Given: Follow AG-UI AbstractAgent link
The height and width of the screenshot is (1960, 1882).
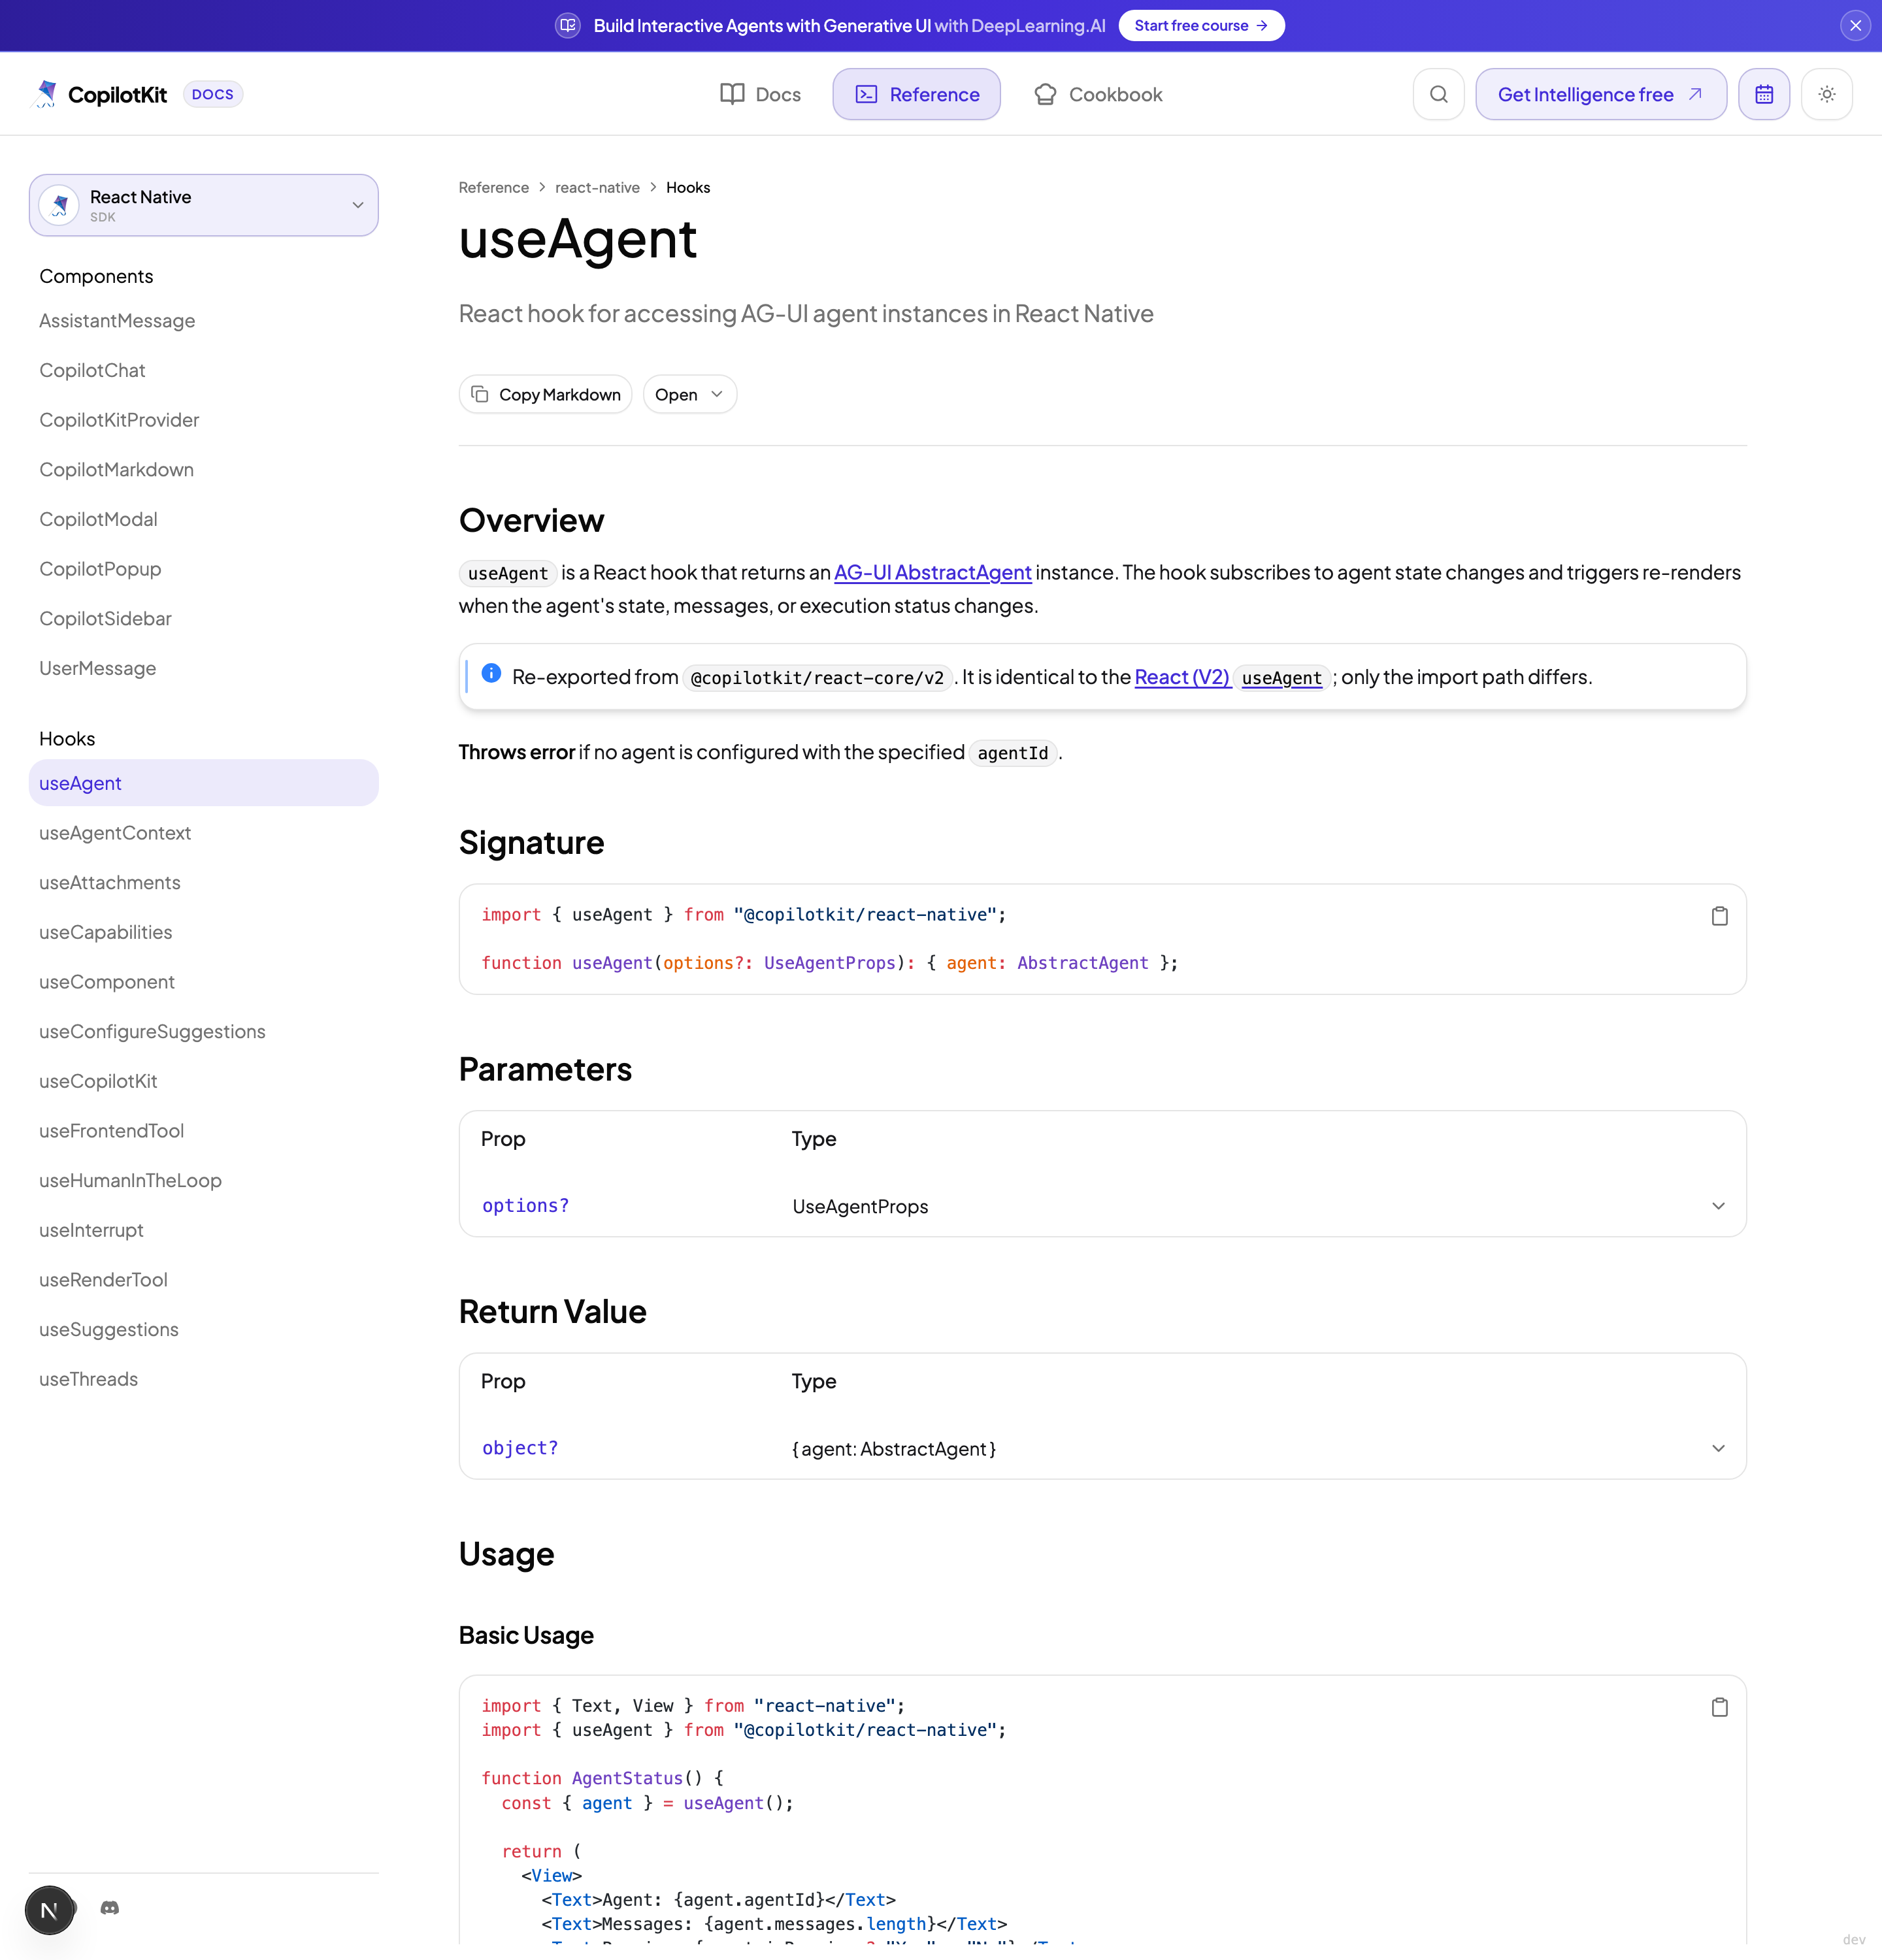Looking at the screenshot, I should 932,573.
